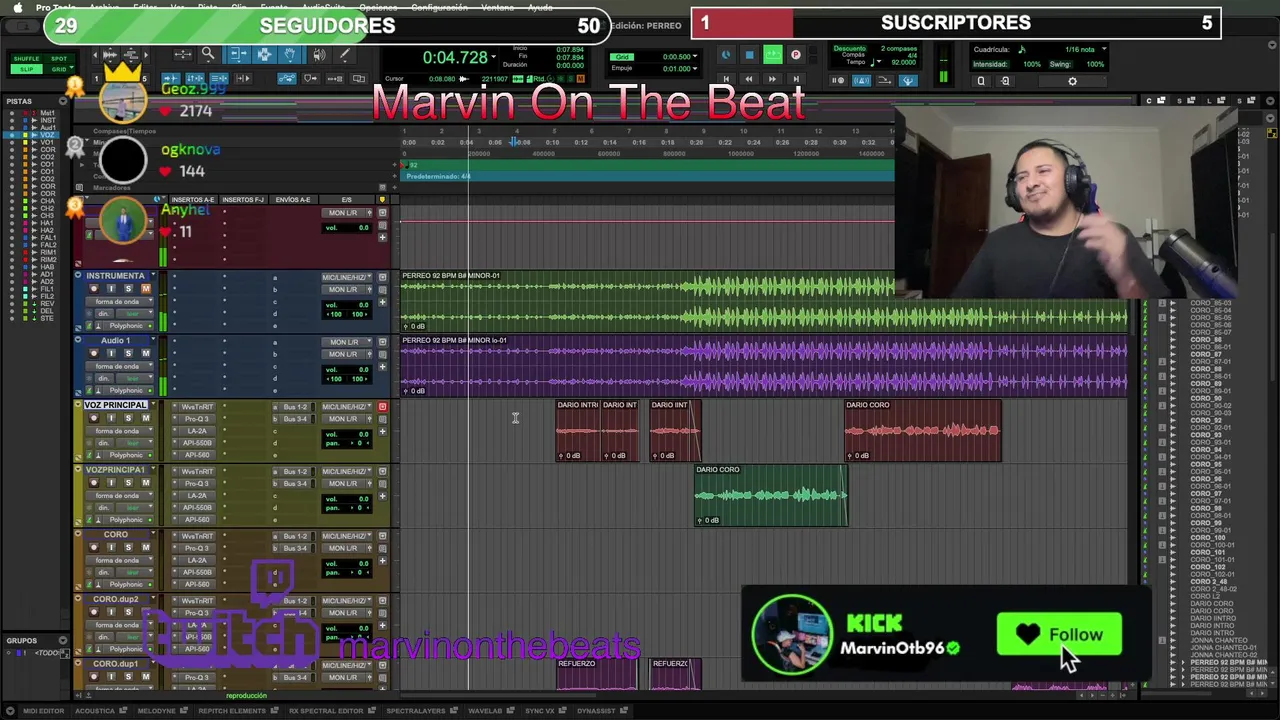
Task: Open the gear settings icon in toolbar
Action: pyautogui.click(x=1072, y=81)
